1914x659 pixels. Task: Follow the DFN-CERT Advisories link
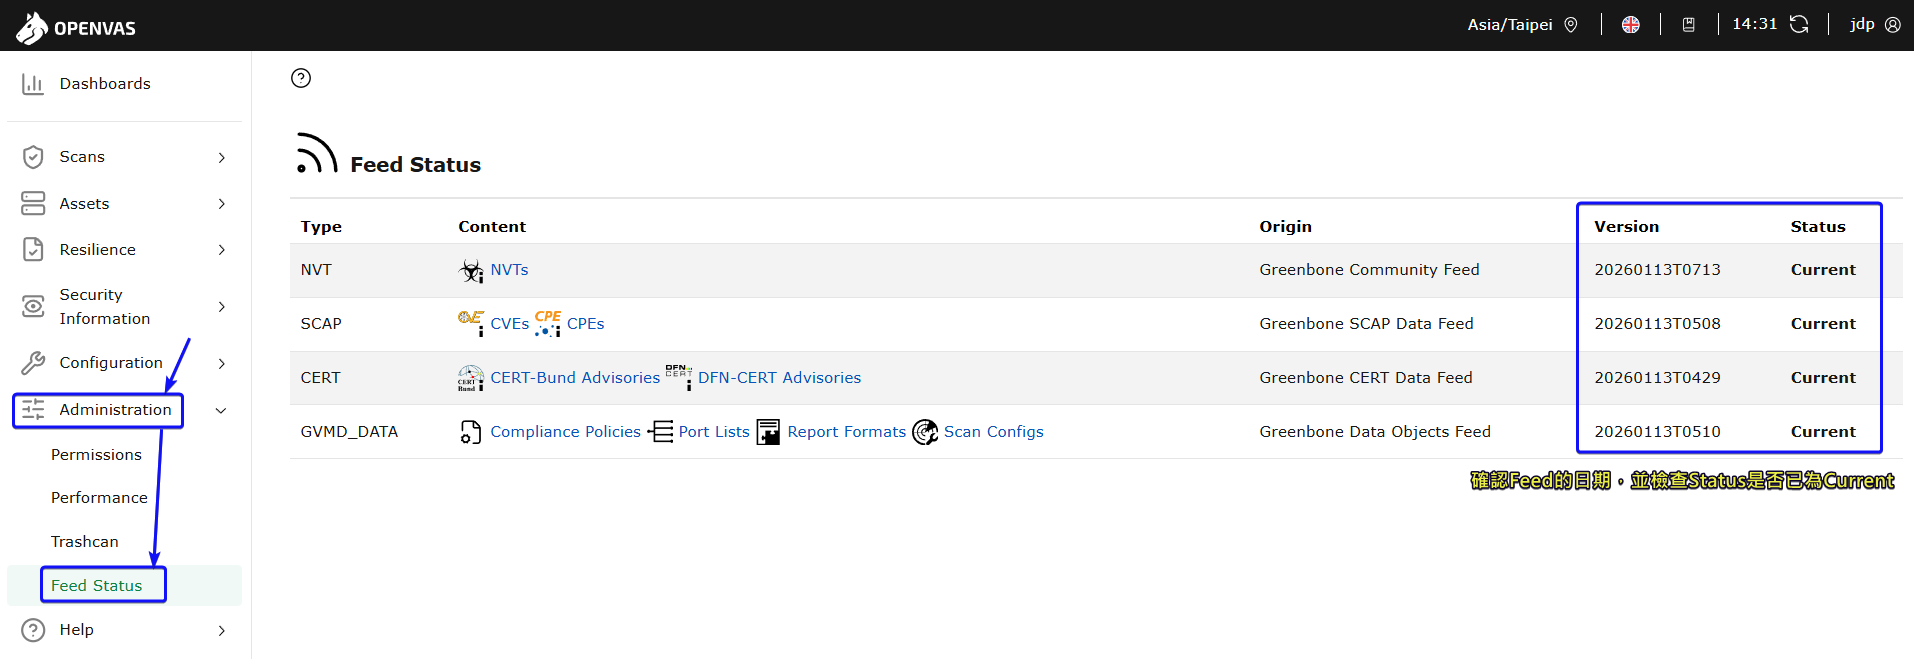click(x=779, y=378)
